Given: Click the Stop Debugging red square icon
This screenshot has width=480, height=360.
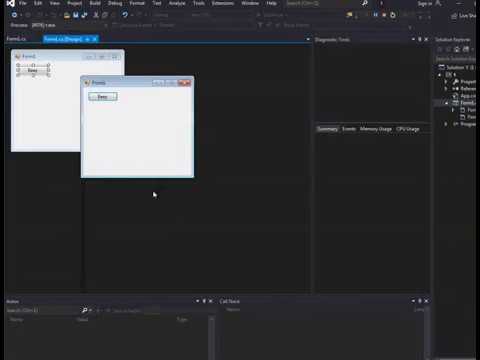Looking at the screenshot, I should coord(384,15).
